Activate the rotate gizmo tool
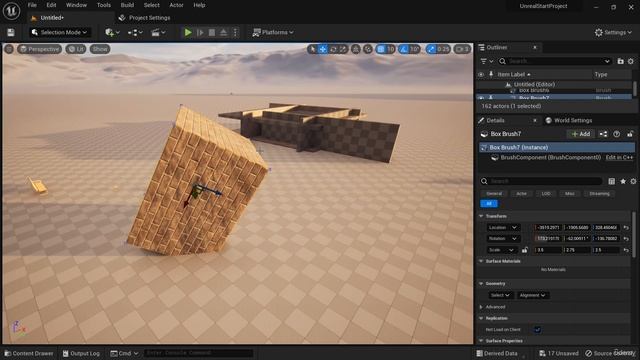 point(333,49)
